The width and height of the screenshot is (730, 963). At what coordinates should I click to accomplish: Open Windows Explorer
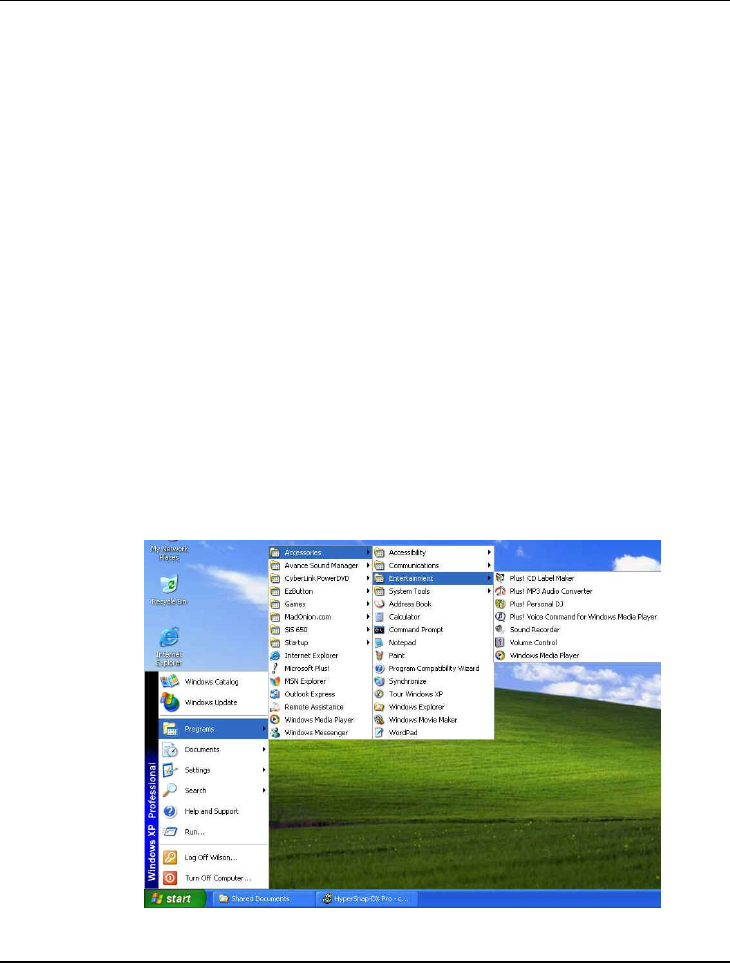[433, 707]
